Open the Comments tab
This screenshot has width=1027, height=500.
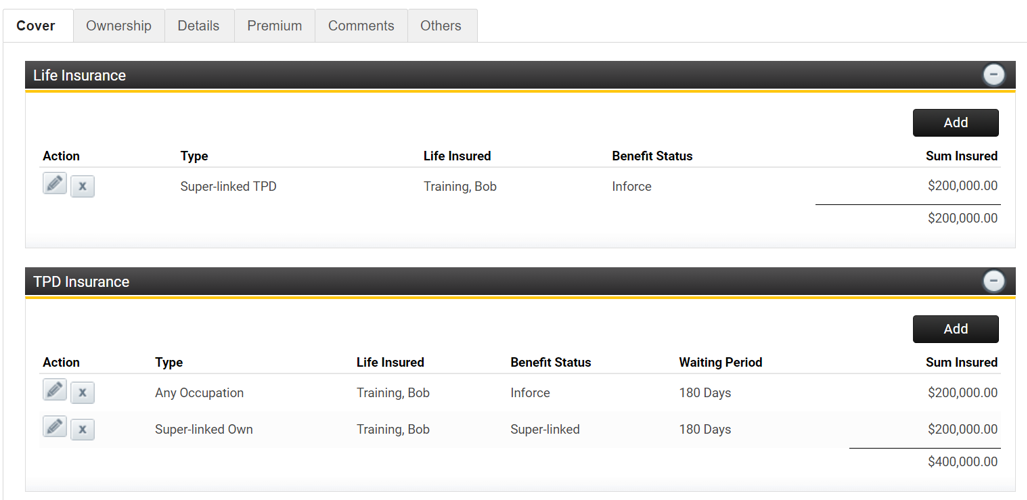pos(361,26)
